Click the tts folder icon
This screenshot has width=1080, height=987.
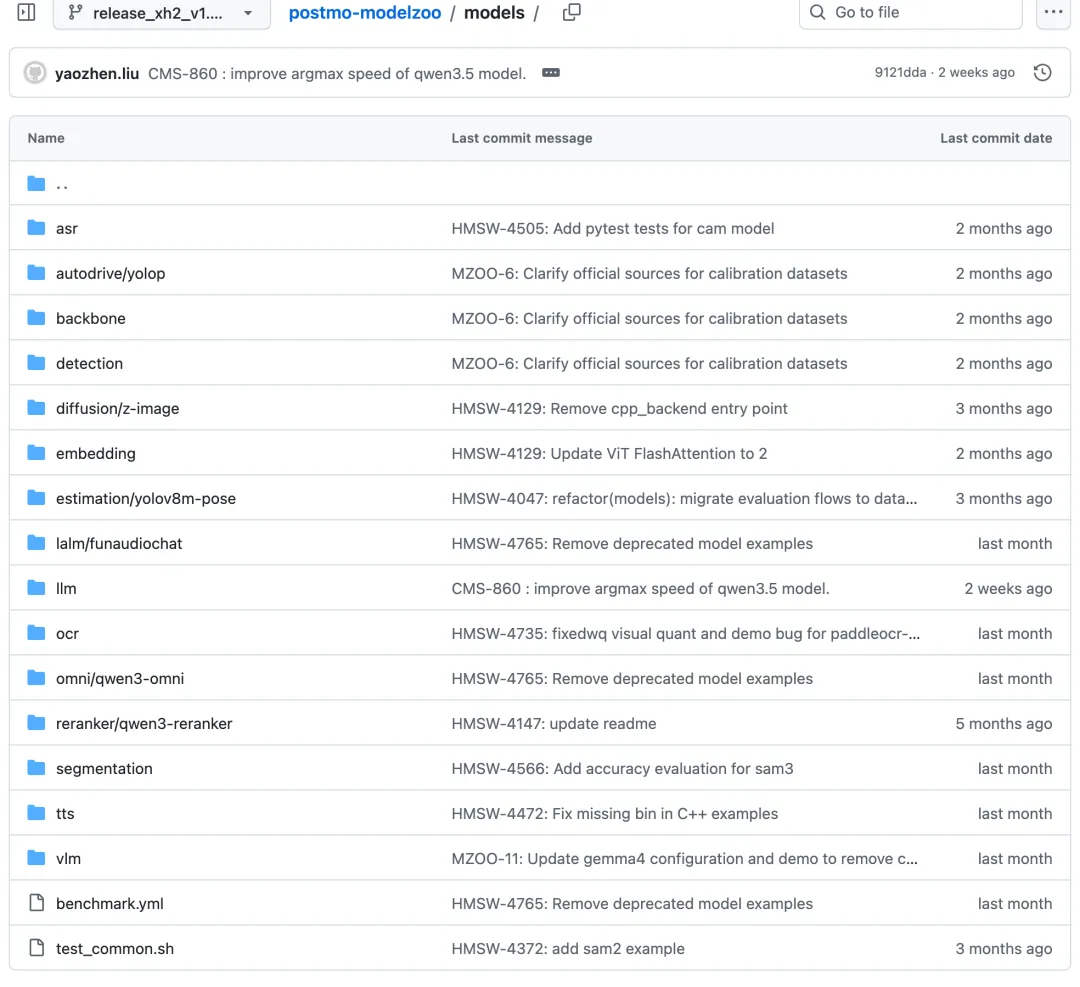(36, 813)
